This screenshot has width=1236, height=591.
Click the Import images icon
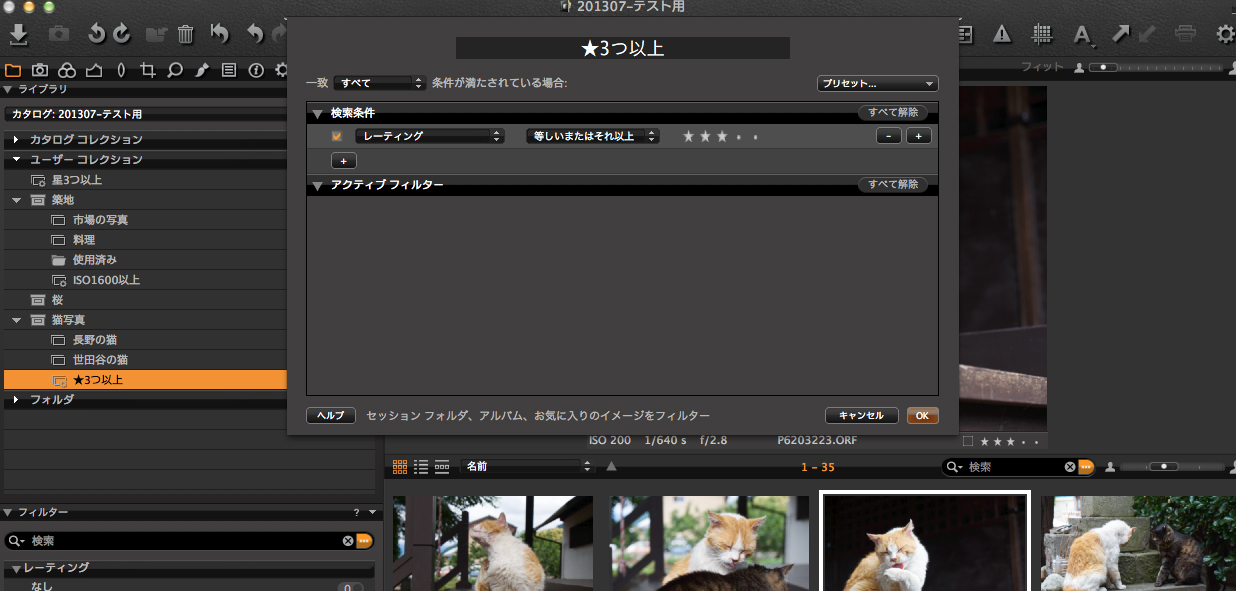(18, 34)
